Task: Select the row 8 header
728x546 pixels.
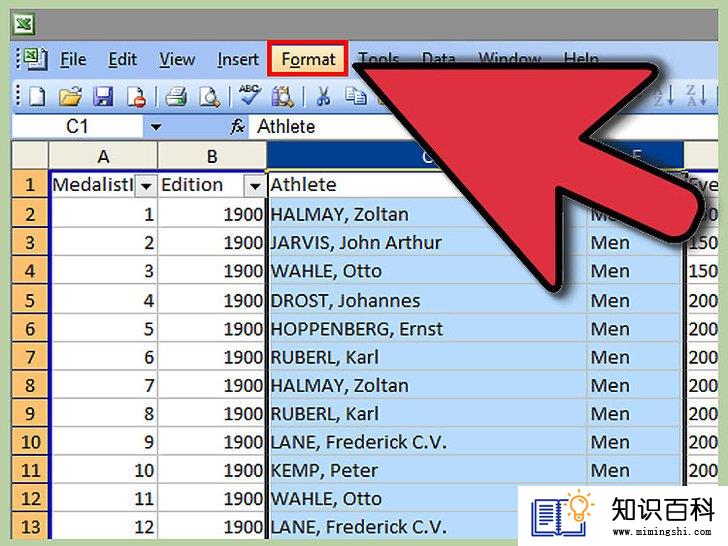Action: click(30, 385)
